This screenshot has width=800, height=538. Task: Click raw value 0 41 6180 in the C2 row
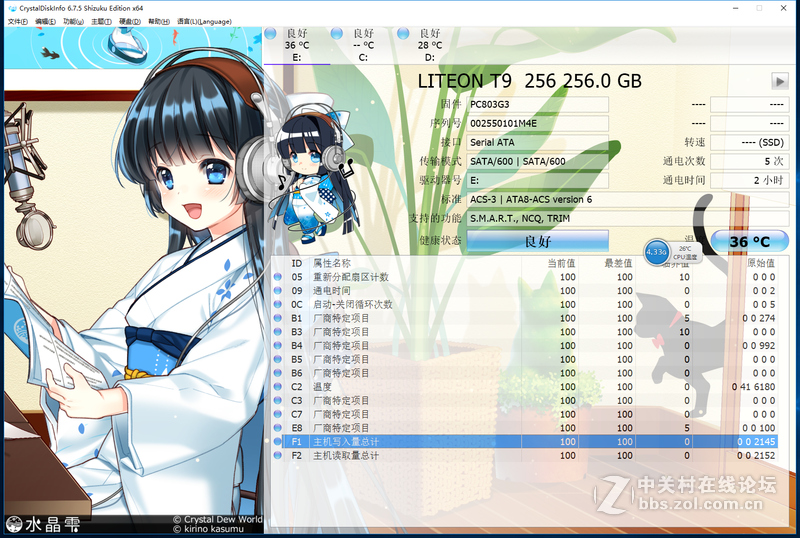pyautogui.click(x=754, y=387)
